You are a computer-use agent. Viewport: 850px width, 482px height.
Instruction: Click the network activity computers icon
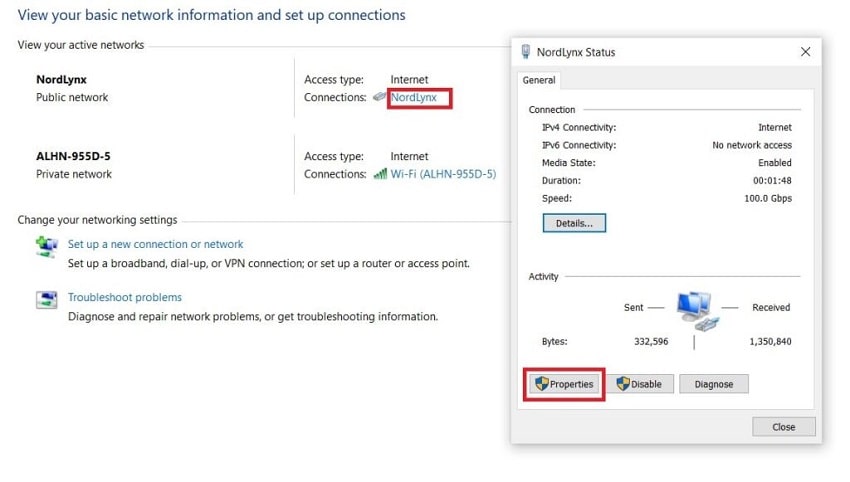pyautogui.click(x=697, y=311)
